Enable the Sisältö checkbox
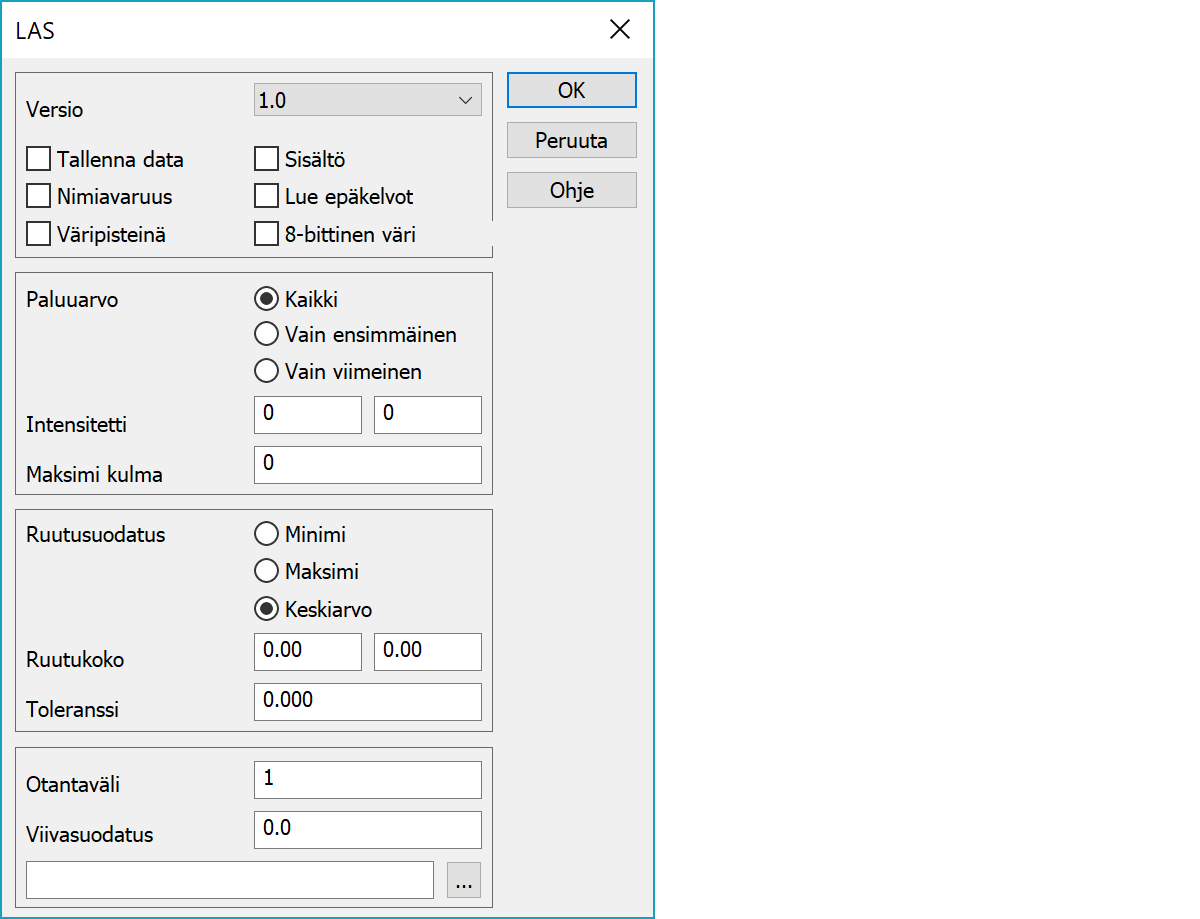The width and height of the screenshot is (1200, 919). click(266, 159)
